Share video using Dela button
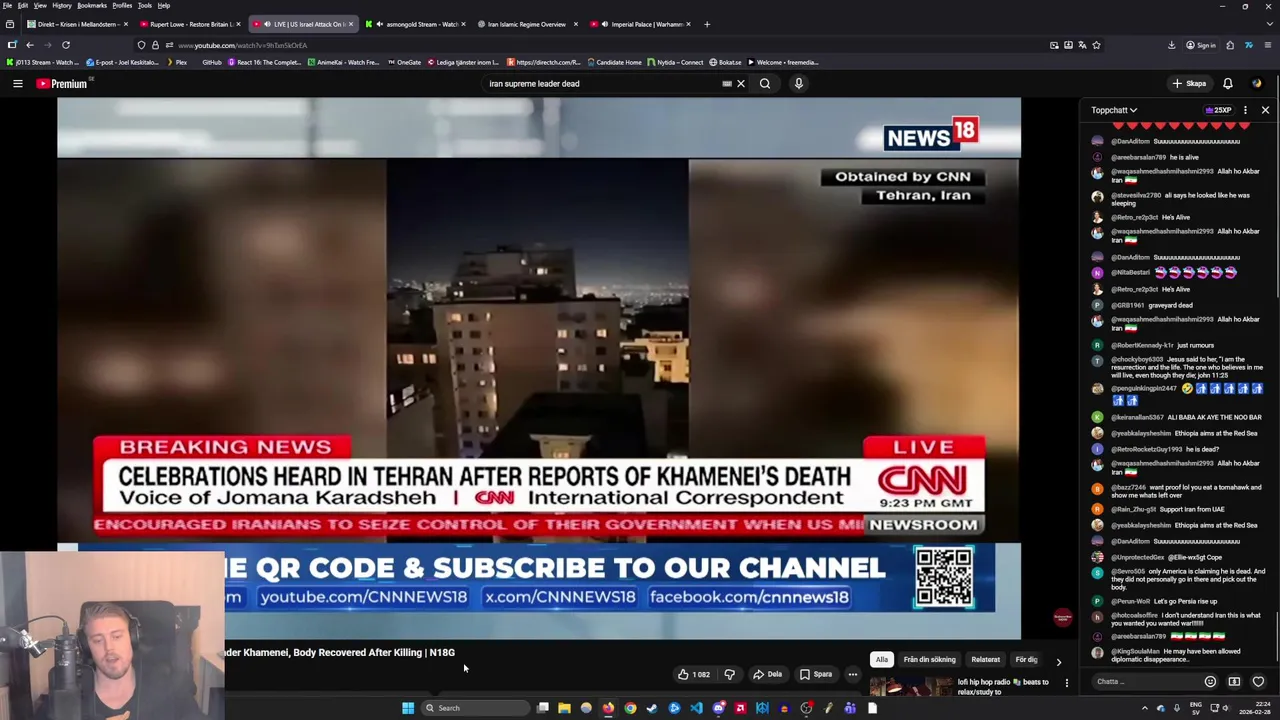This screenshot has width=1280, height=720. tap(767, 674)
